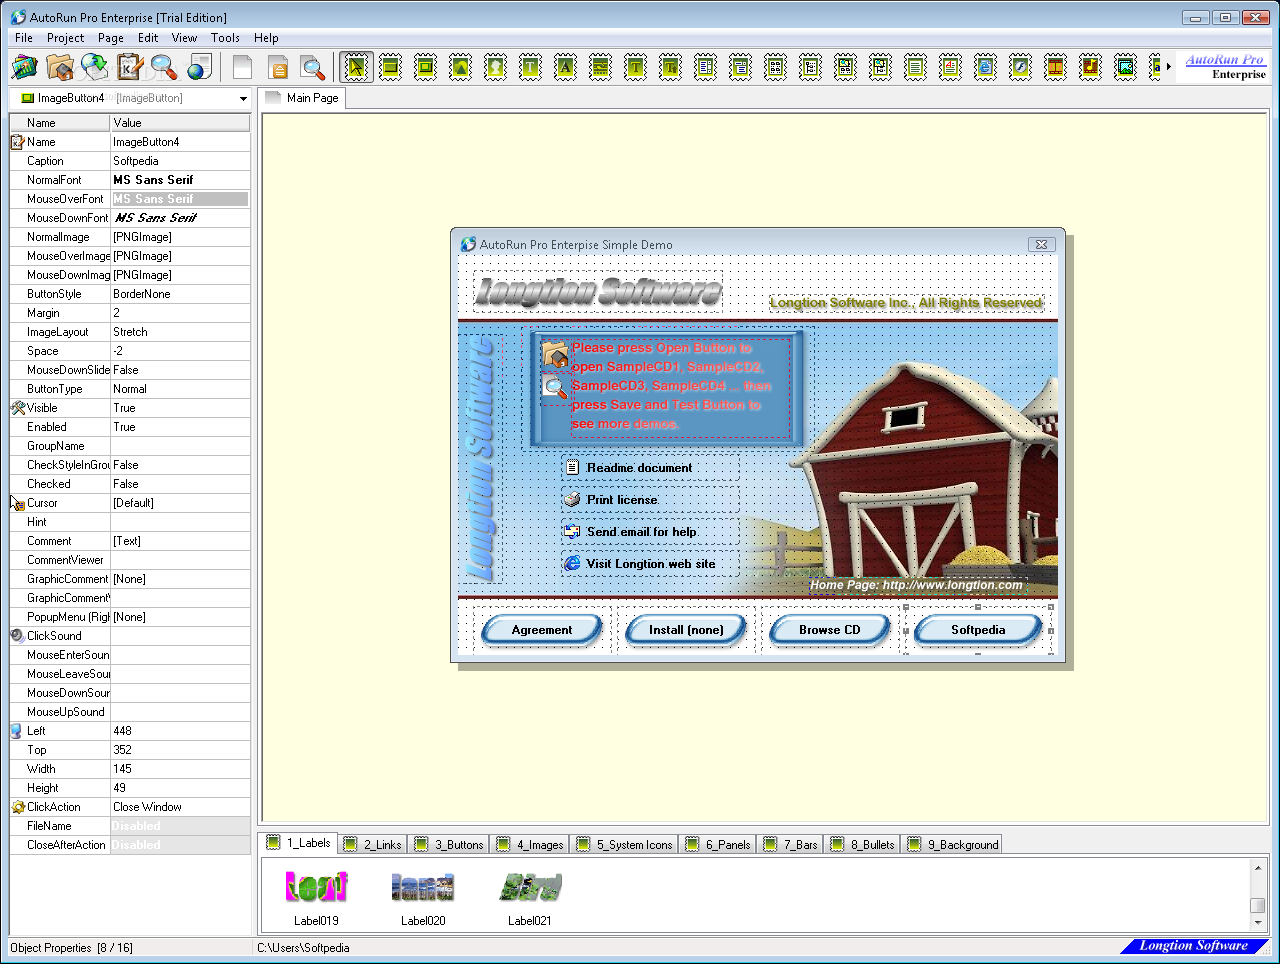Click the Home Page longtion.com link

(x=917, y=585)
